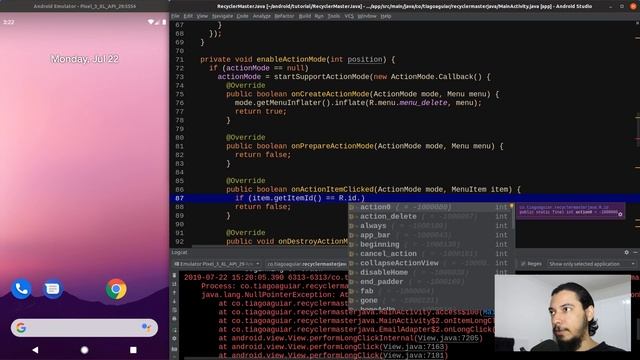Click the Clear logcat trash icon
The height and width of the screenshot is (360, 640).
(174, 276)
